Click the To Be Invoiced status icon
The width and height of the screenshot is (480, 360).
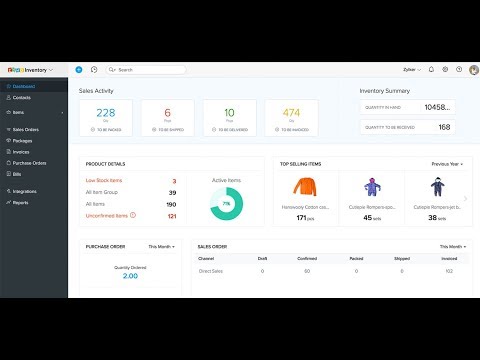click(277, 129)
